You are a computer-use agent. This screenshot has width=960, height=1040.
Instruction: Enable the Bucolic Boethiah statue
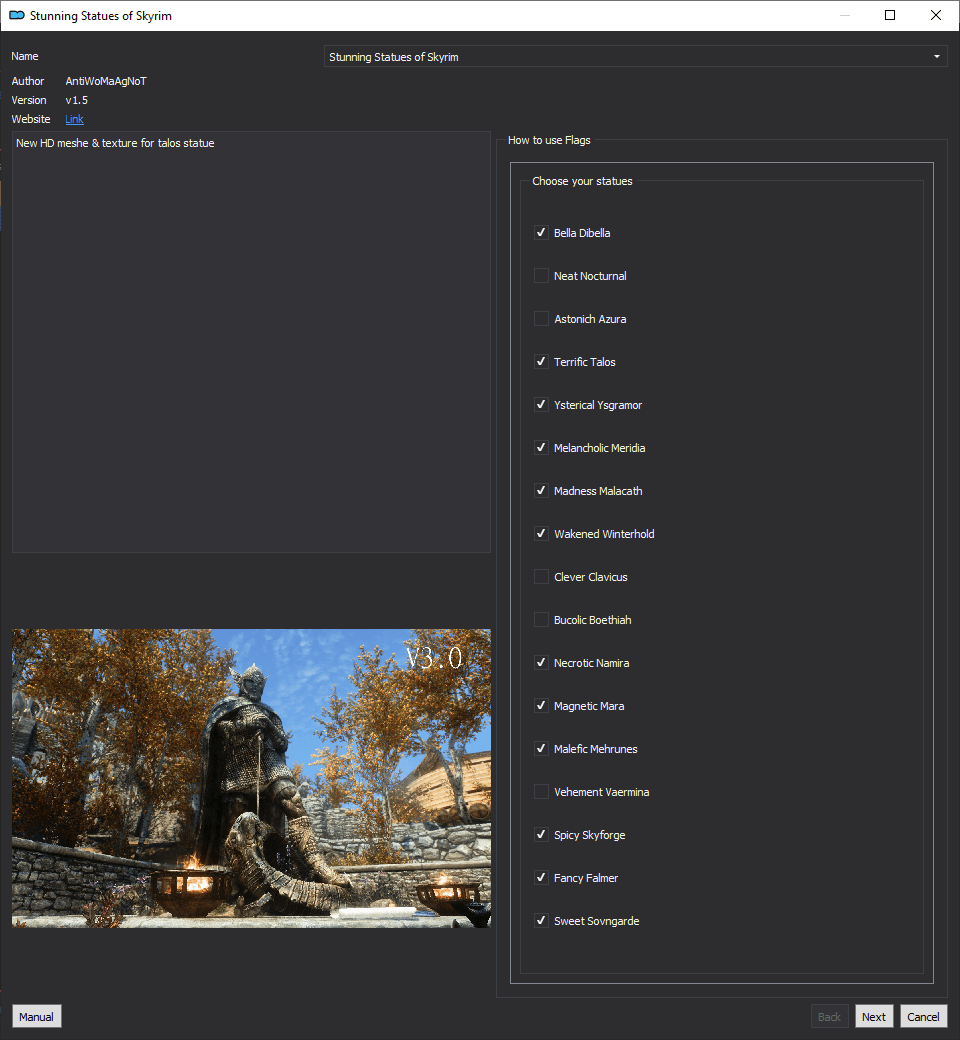coord(541,620)
